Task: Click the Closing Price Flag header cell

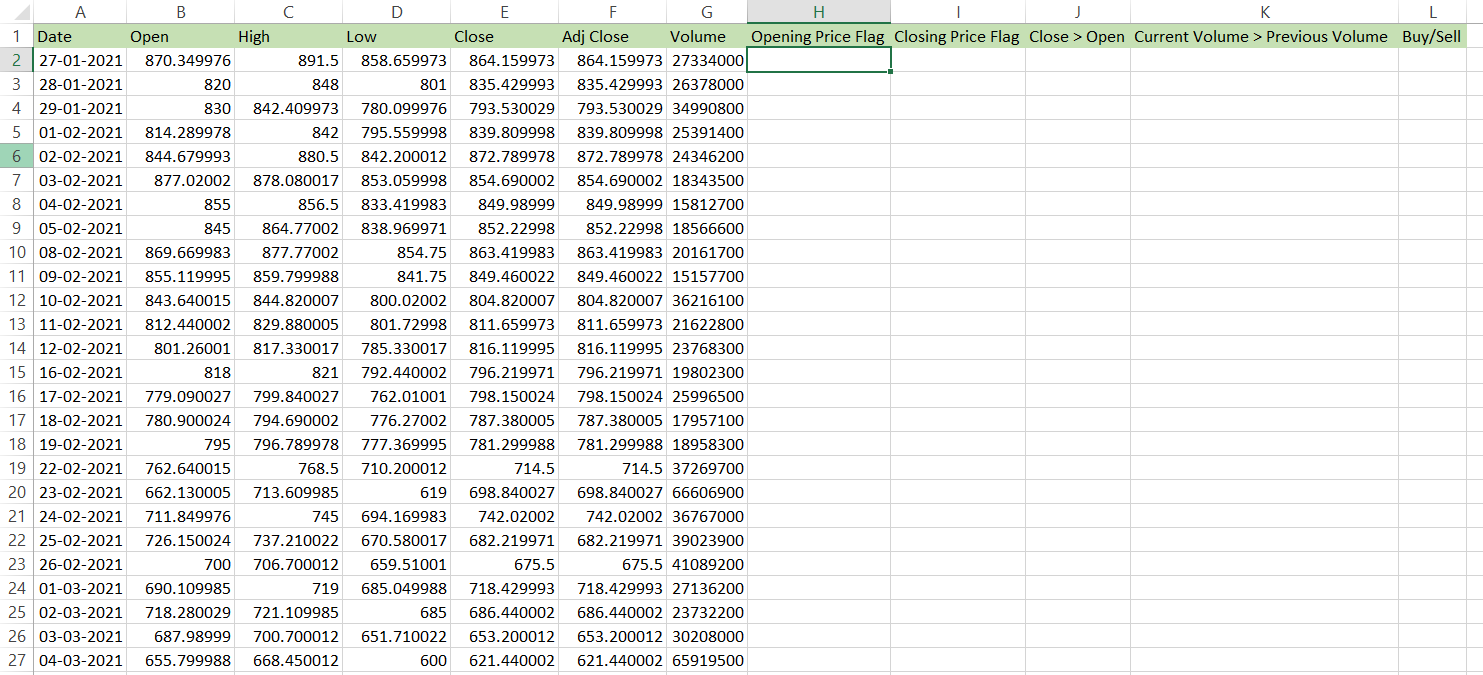Action: pyautogui.click(x=957, y=37)
